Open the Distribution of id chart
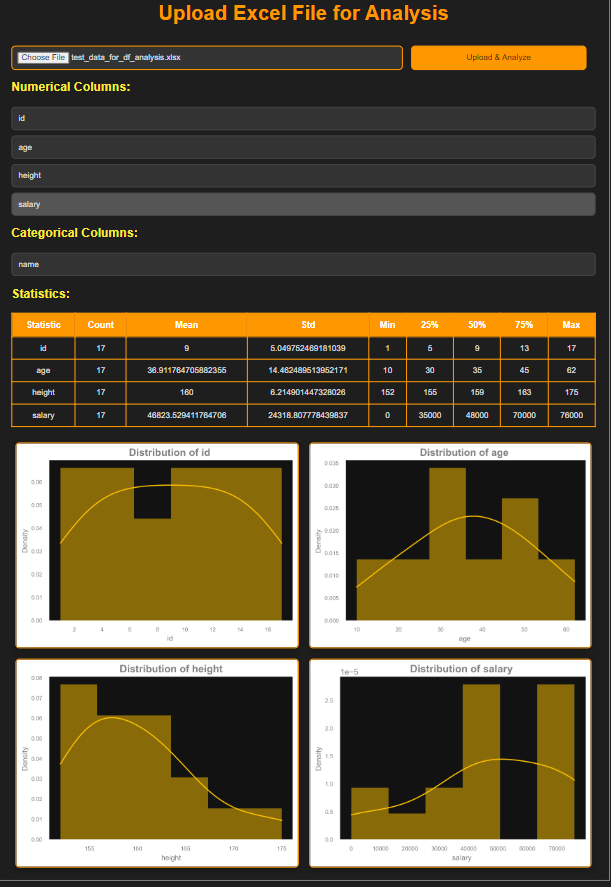Viewport: 611px width, 887px height. (157, 546)
